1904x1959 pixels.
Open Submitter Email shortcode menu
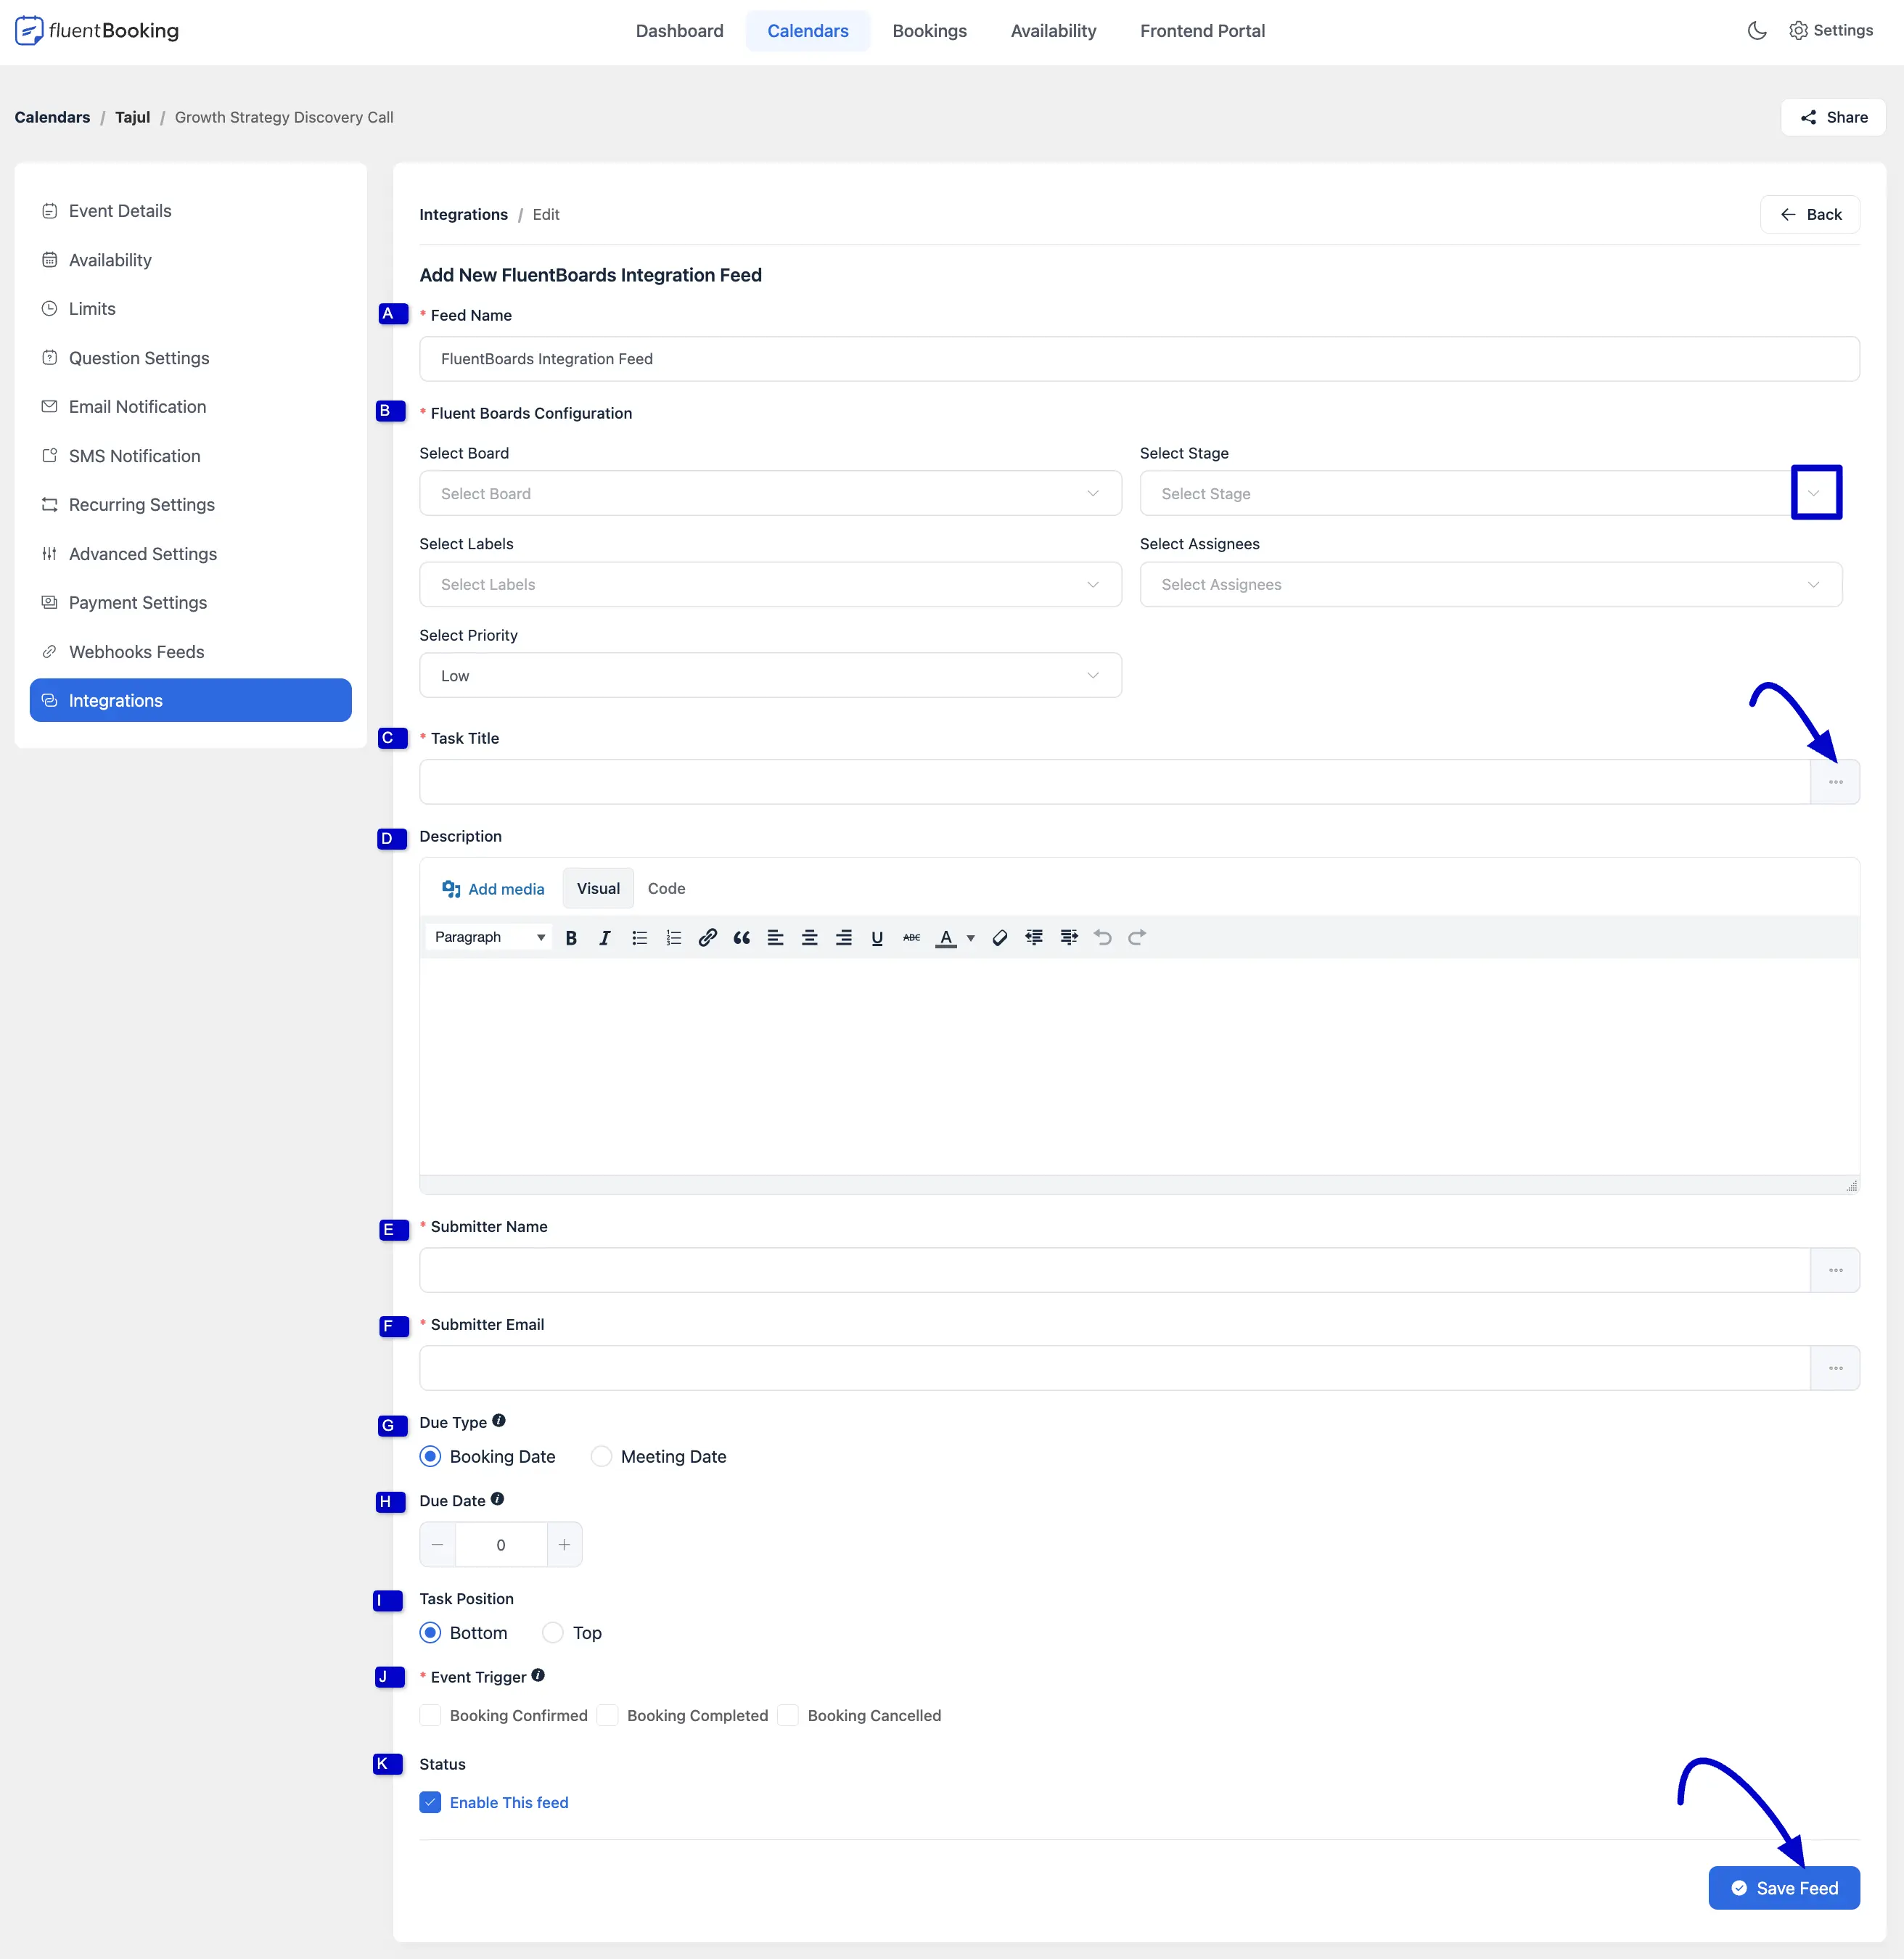(x=1835, y=1368)
